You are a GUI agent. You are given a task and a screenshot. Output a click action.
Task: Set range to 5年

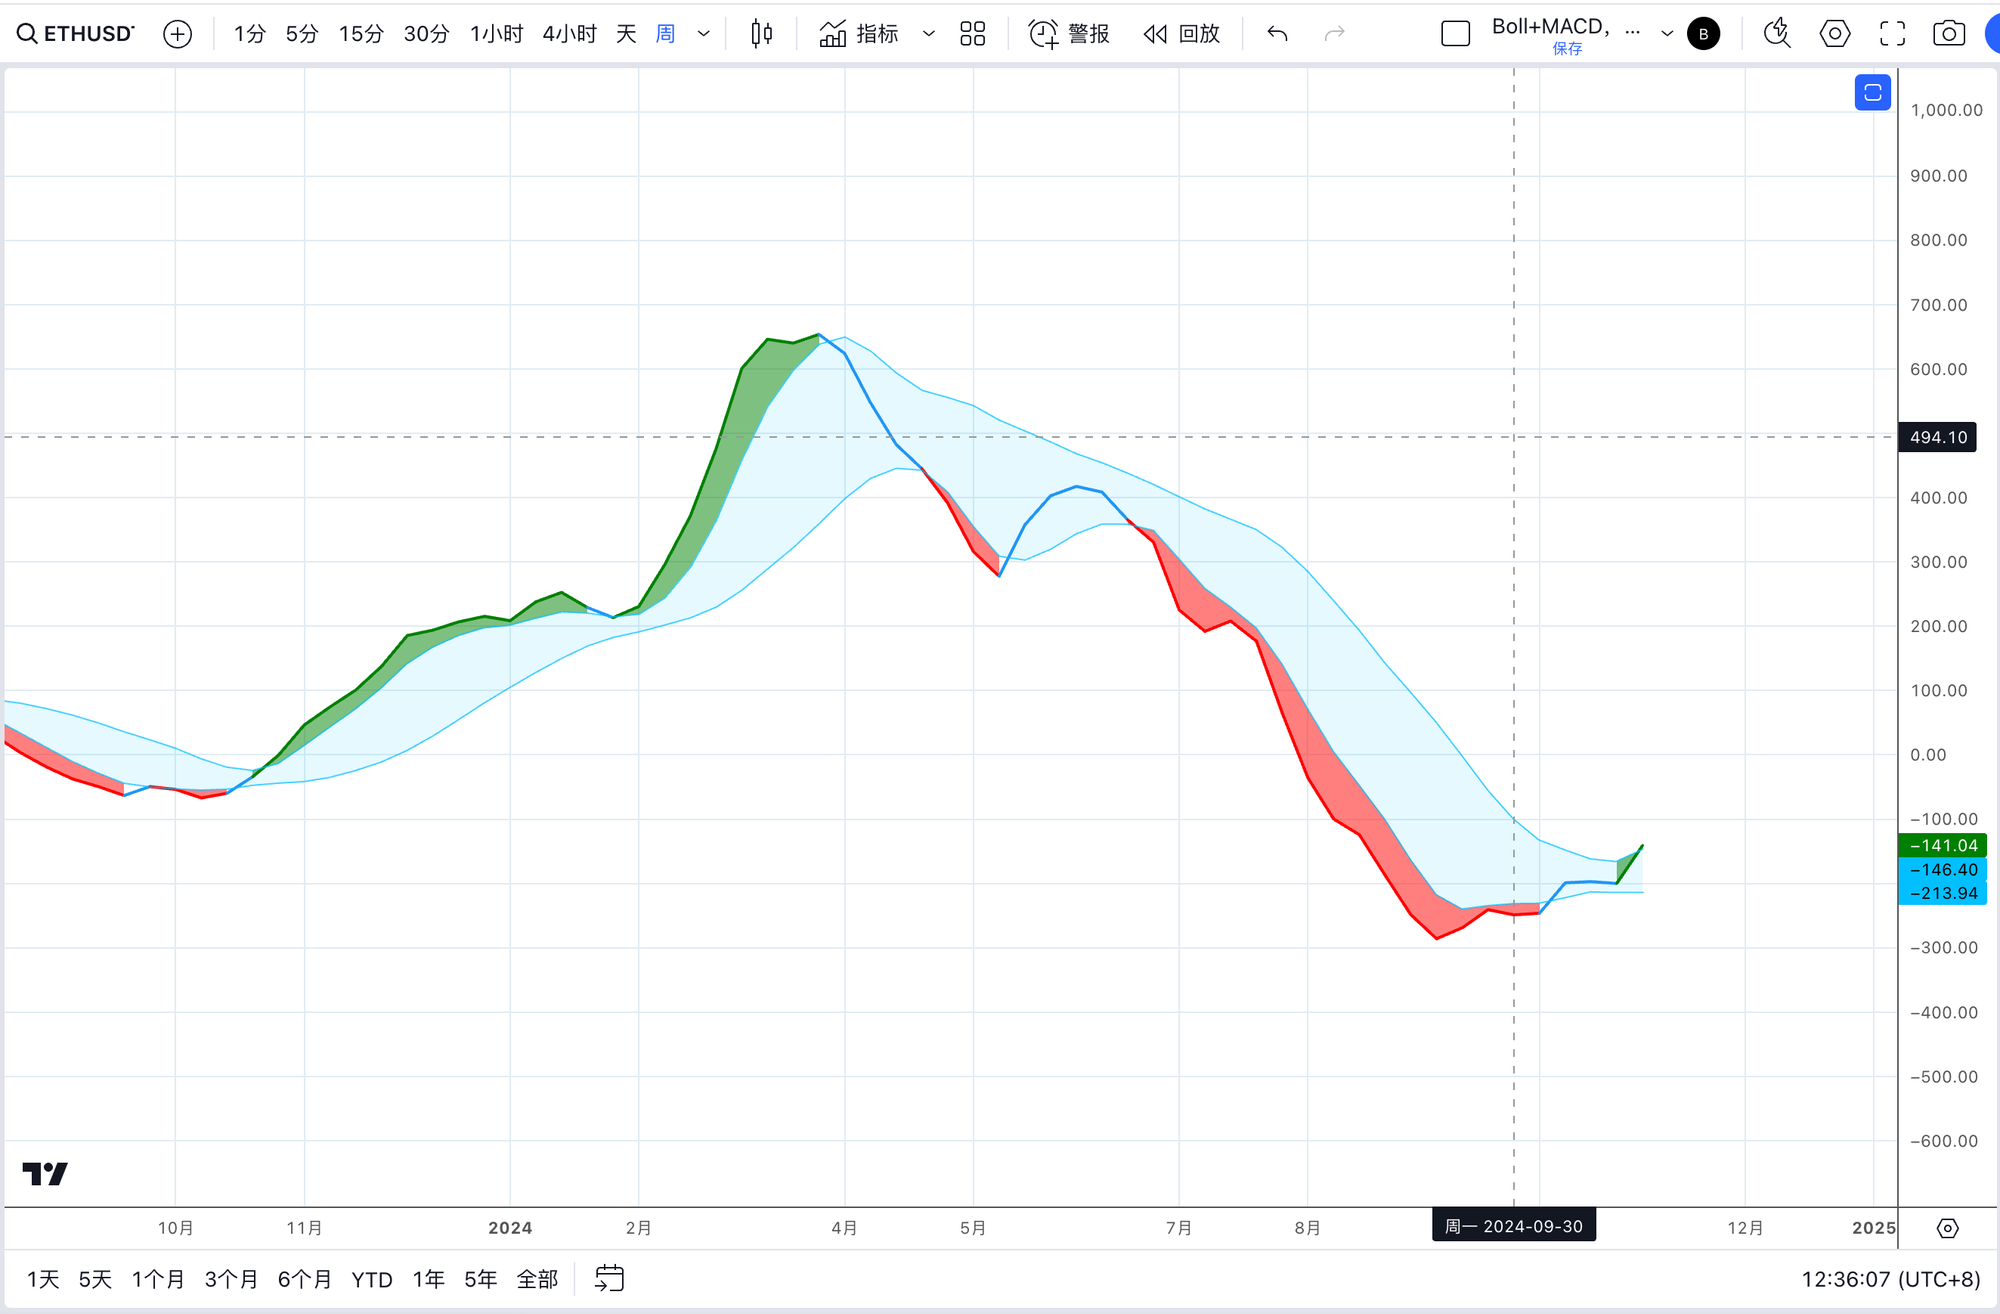coord(480,1279)
